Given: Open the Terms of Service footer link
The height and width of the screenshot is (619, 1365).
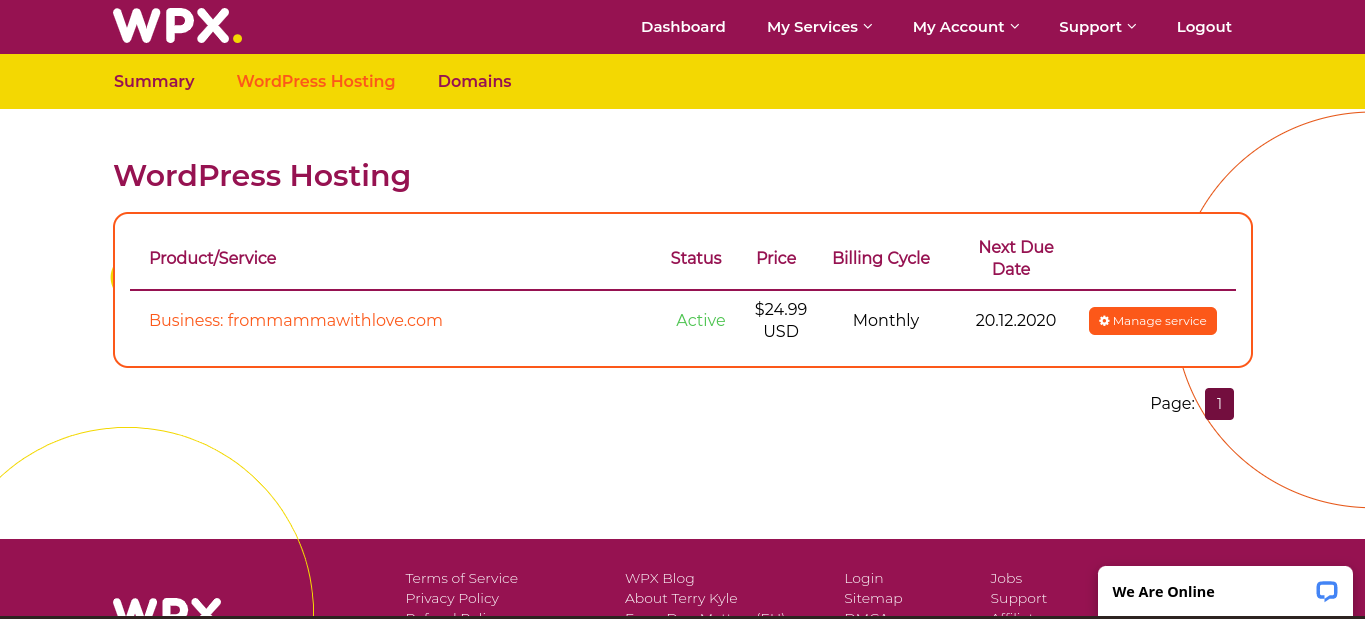Looking at the screenshot, I should [x=462, y=578].
